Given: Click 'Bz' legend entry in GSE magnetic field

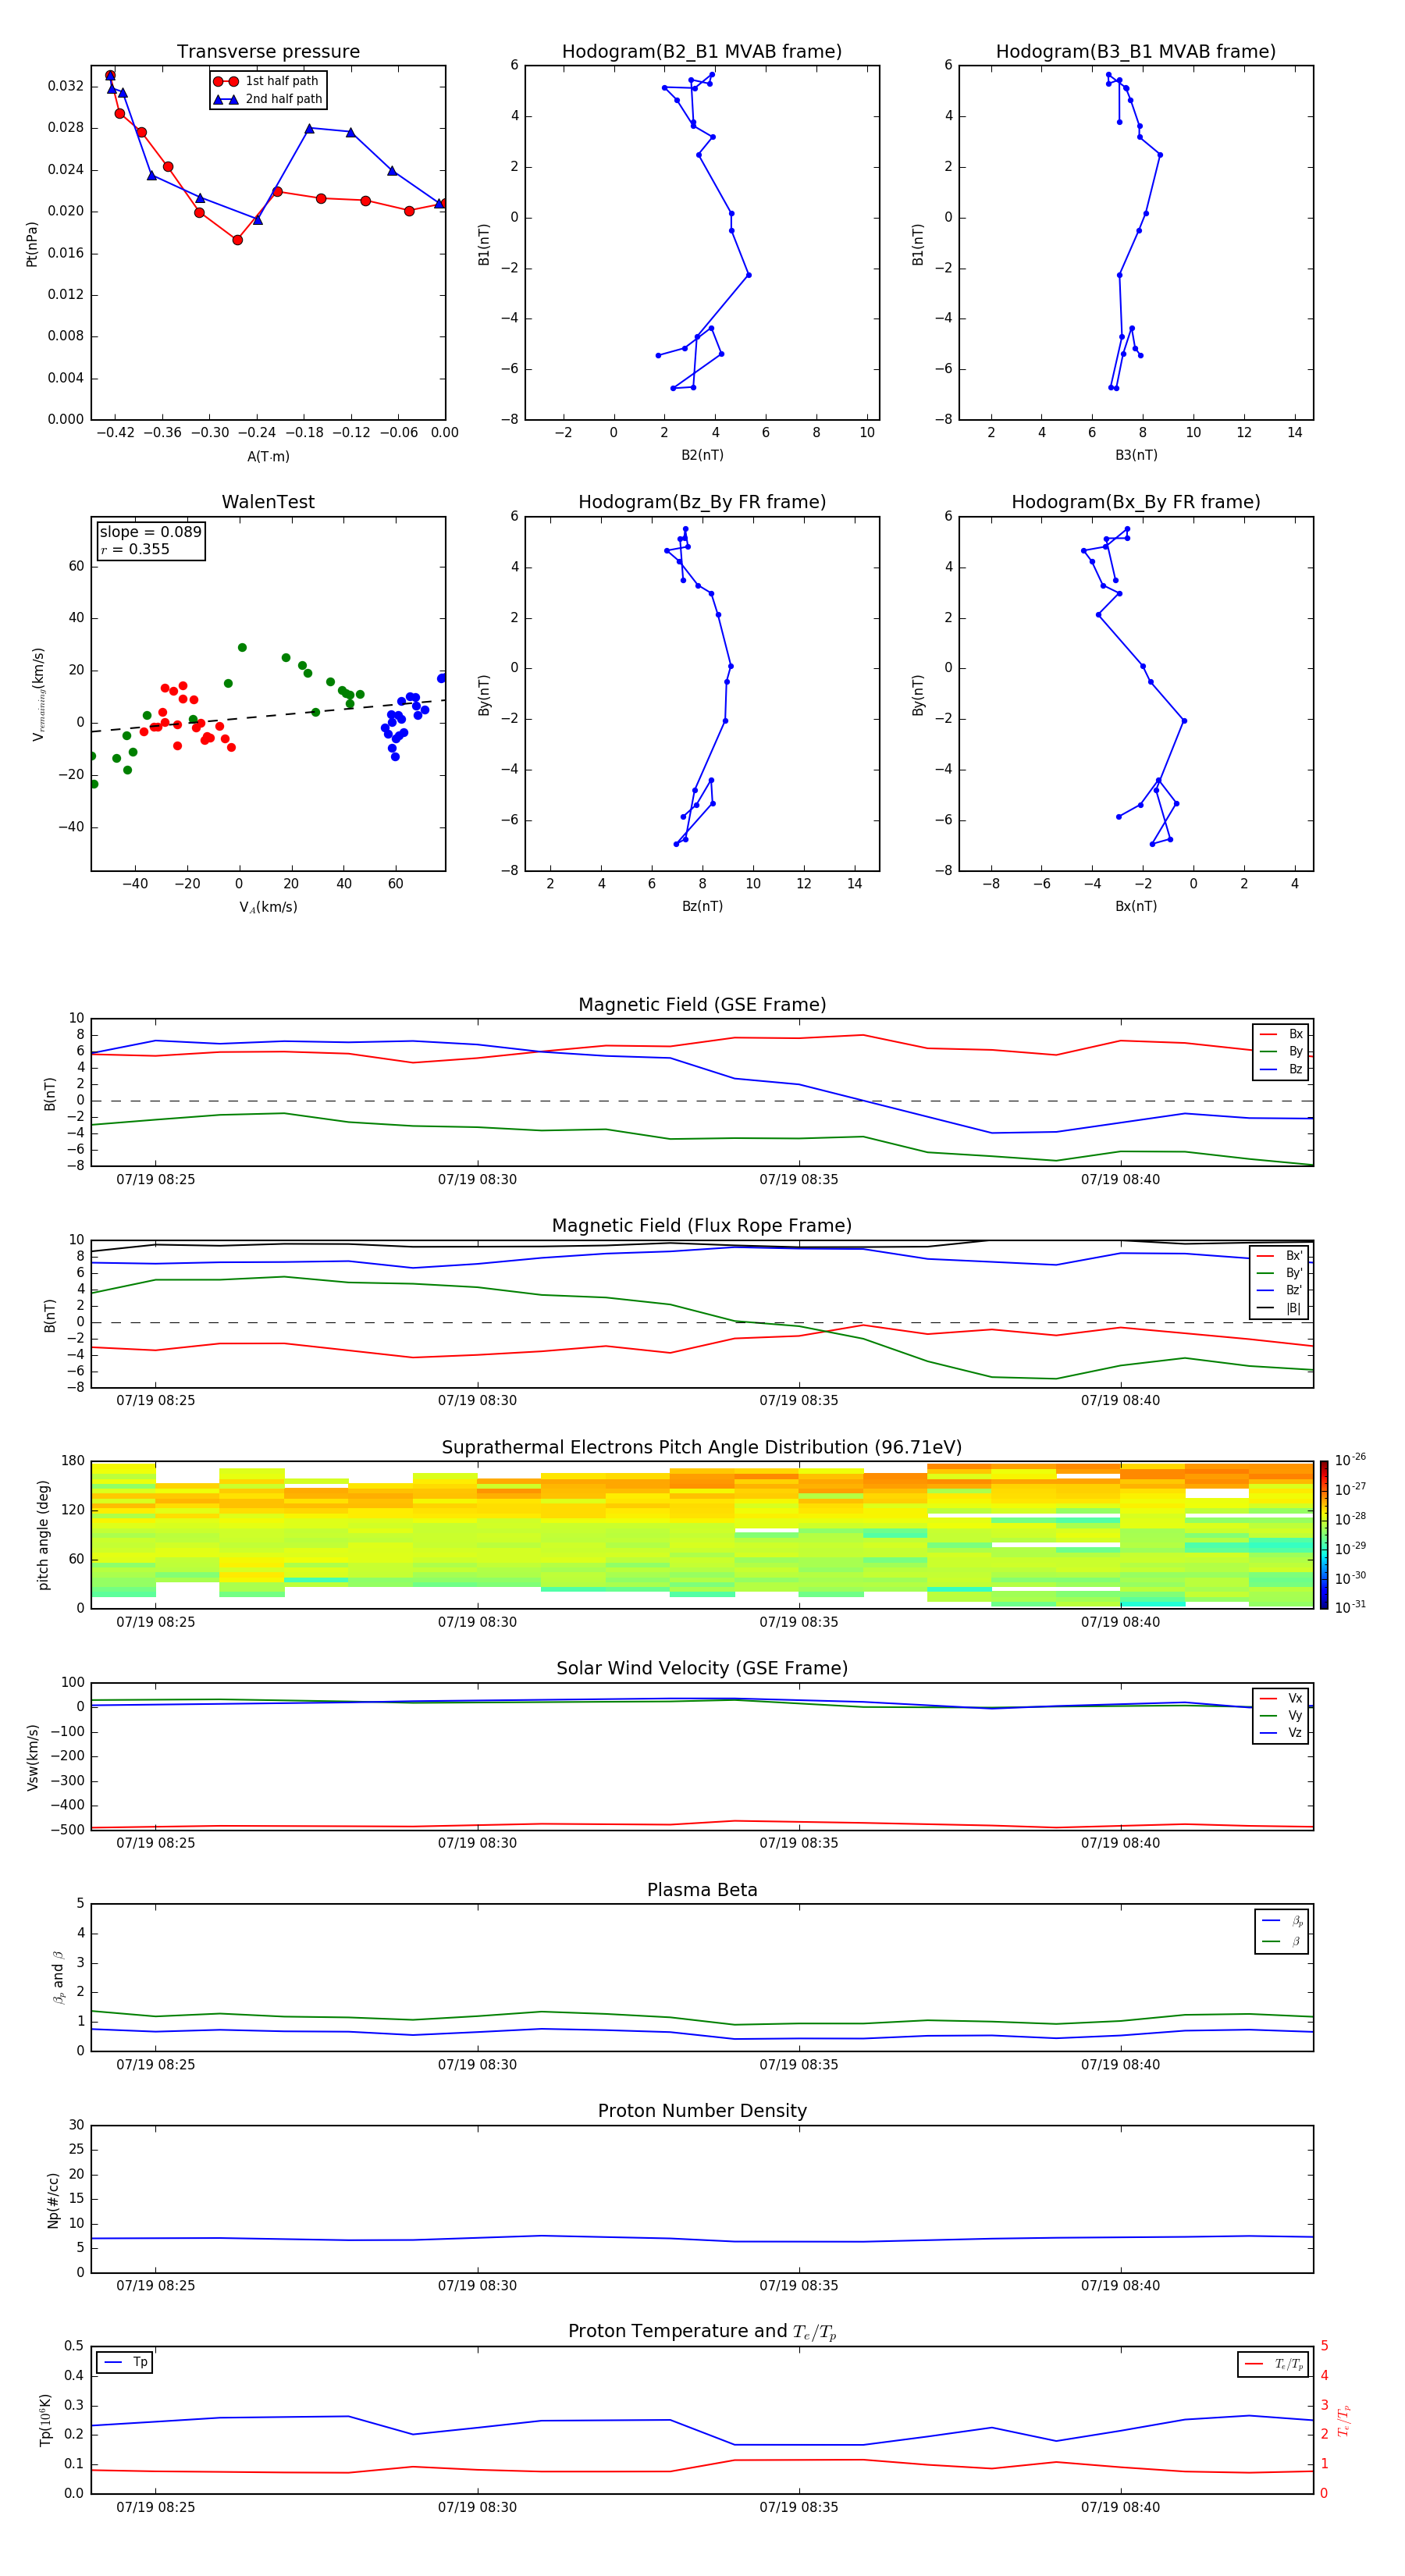Looking at the screenshot, I should coord(1281,1069).
